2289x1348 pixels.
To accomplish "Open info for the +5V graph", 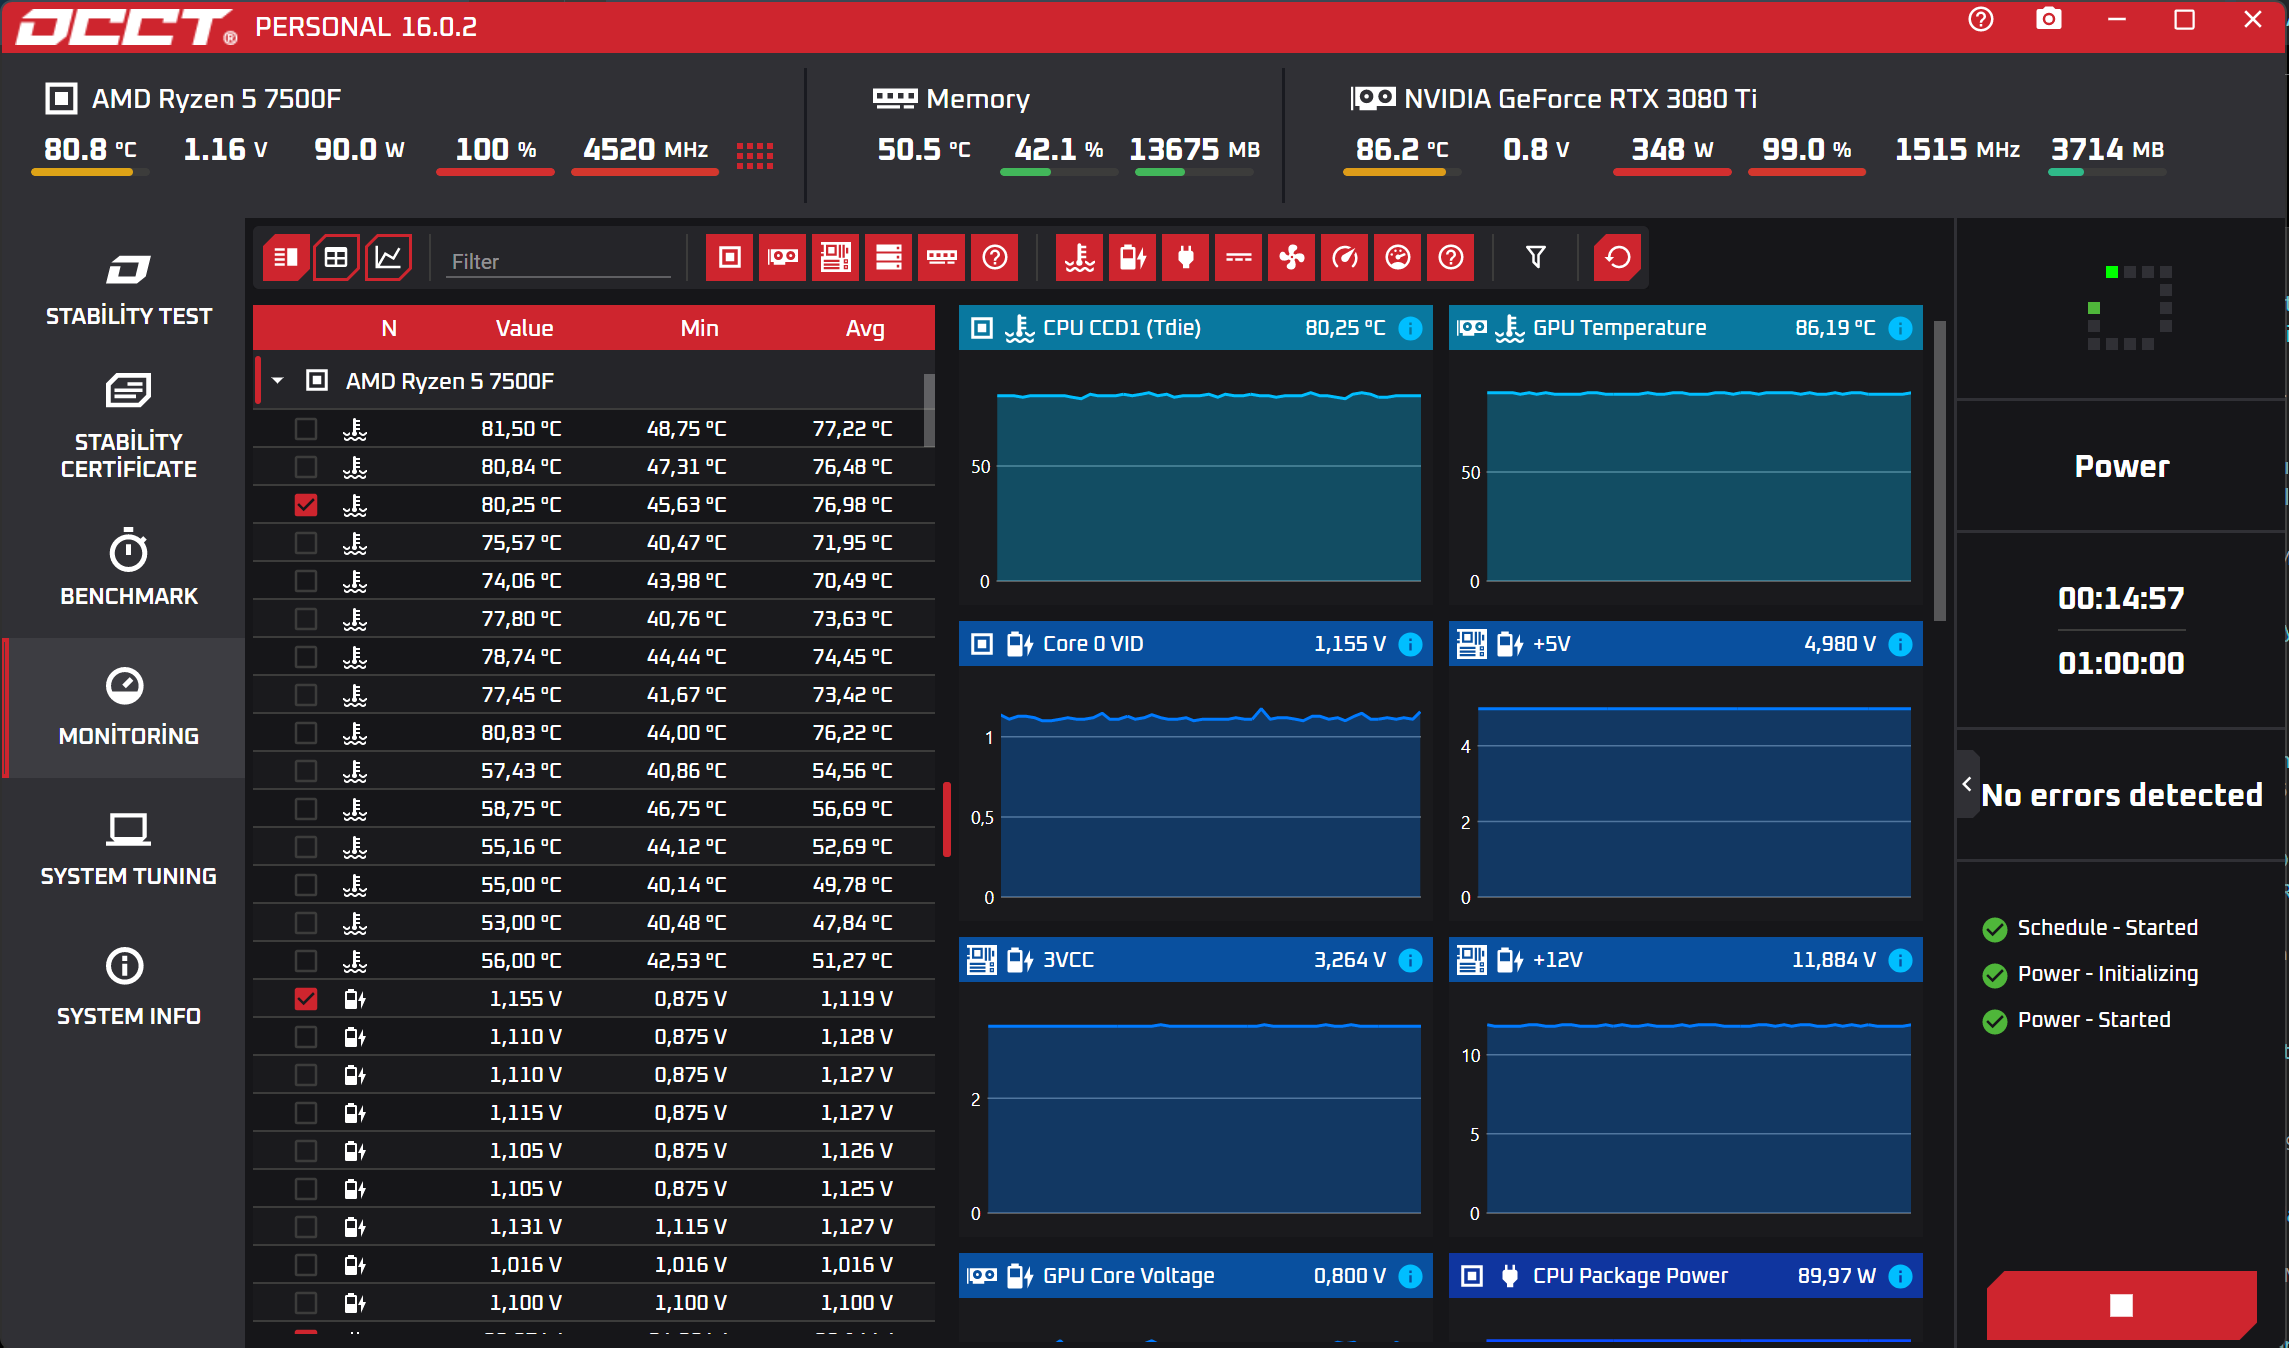I will (1901, 644).
